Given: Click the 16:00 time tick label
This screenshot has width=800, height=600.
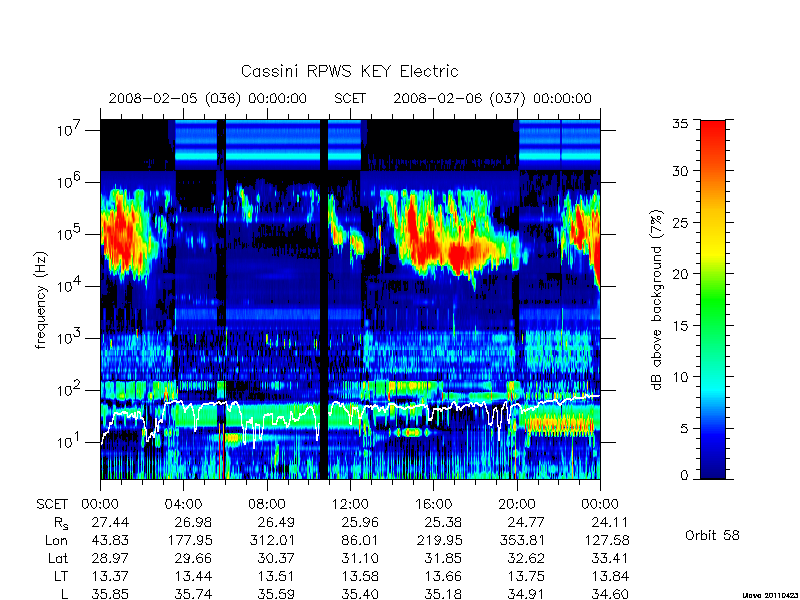Looking at the screenshot, I should 434,505.
